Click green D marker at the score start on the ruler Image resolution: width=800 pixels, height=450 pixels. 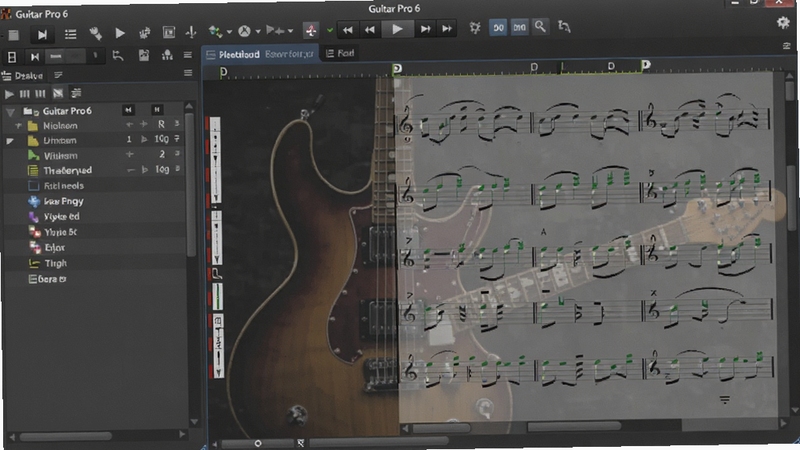(397, 68)
